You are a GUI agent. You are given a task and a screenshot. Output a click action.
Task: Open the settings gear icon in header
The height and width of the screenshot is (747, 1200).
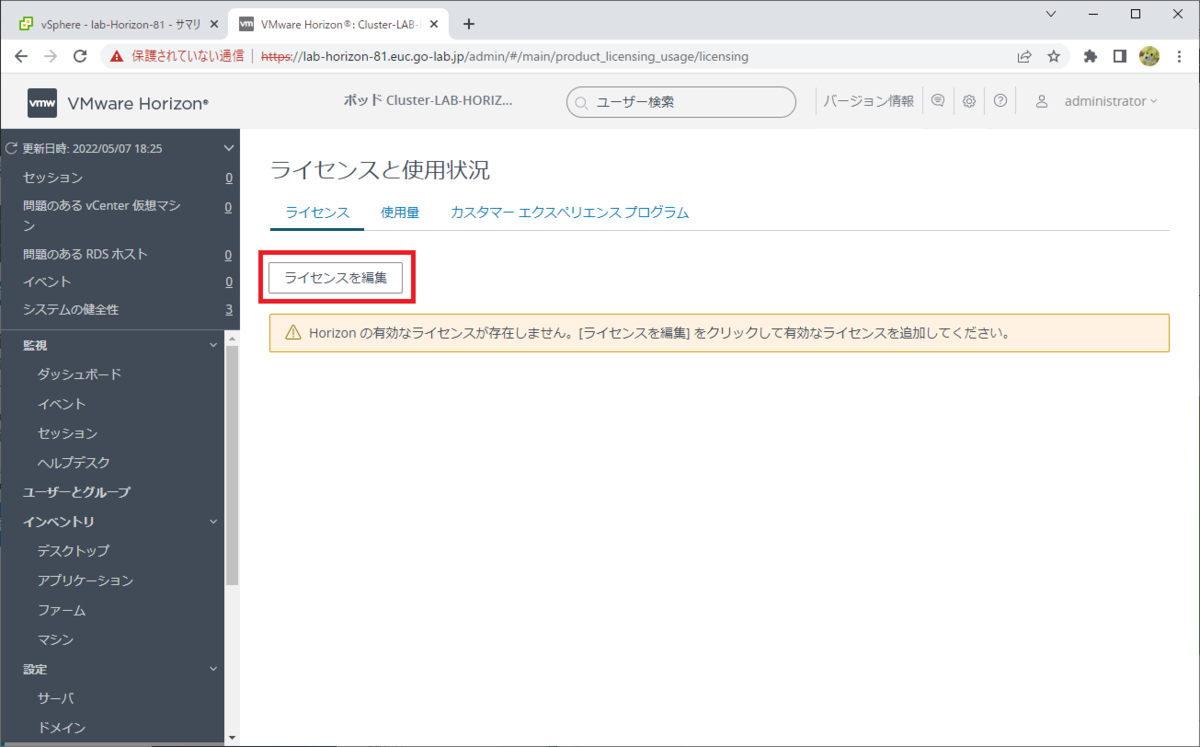click(x=969, y=101)
